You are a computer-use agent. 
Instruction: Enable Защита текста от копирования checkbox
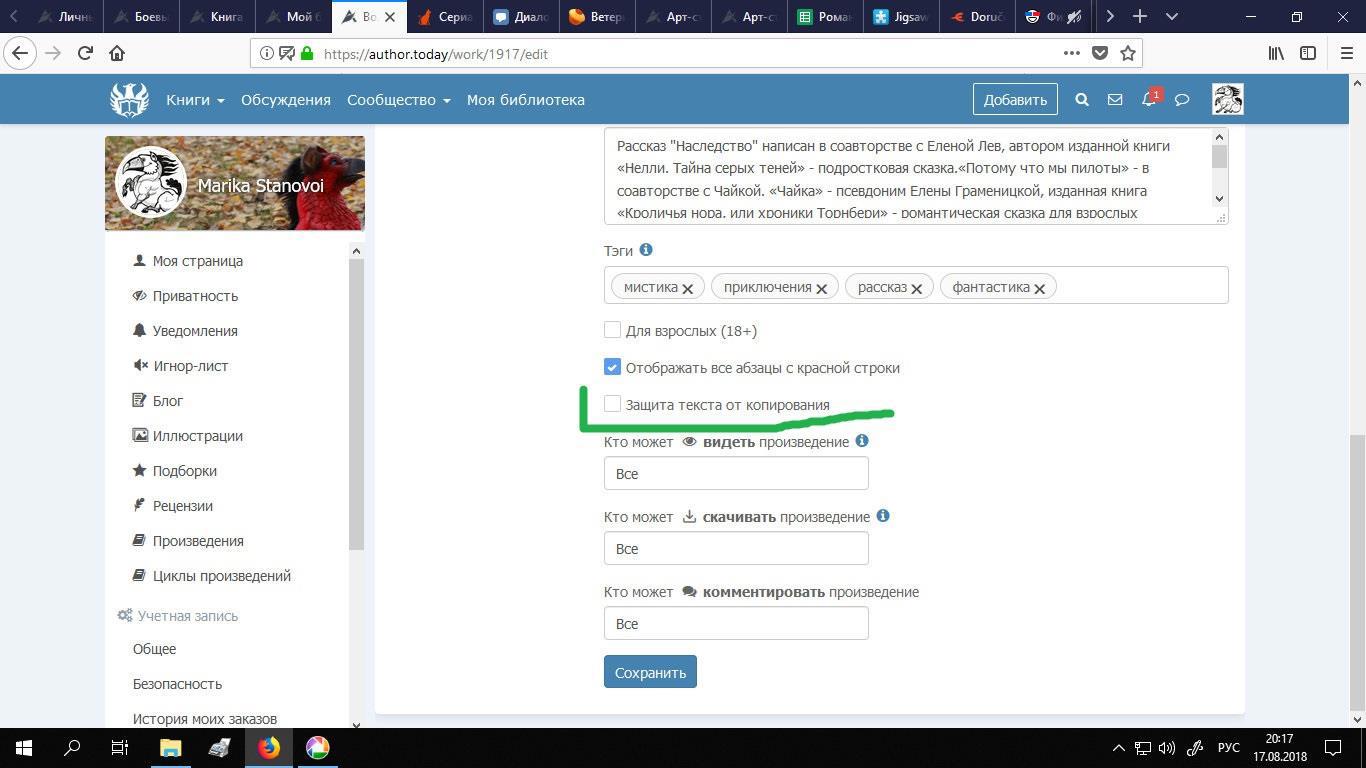coord(613,404)
